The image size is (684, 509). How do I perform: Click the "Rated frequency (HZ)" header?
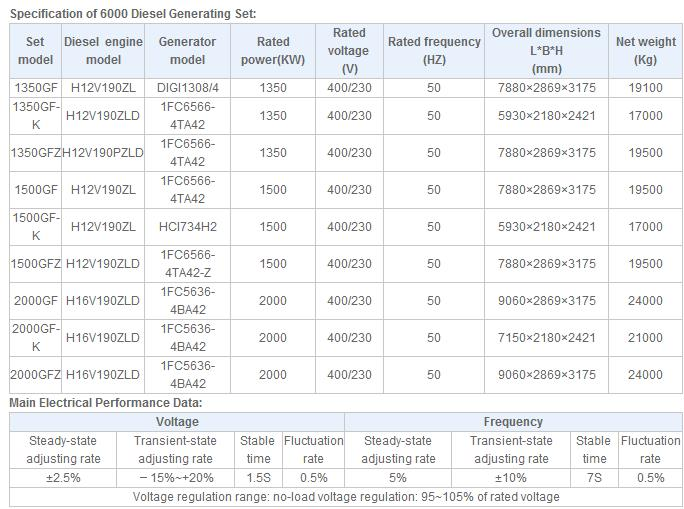[x=433, y=50]
